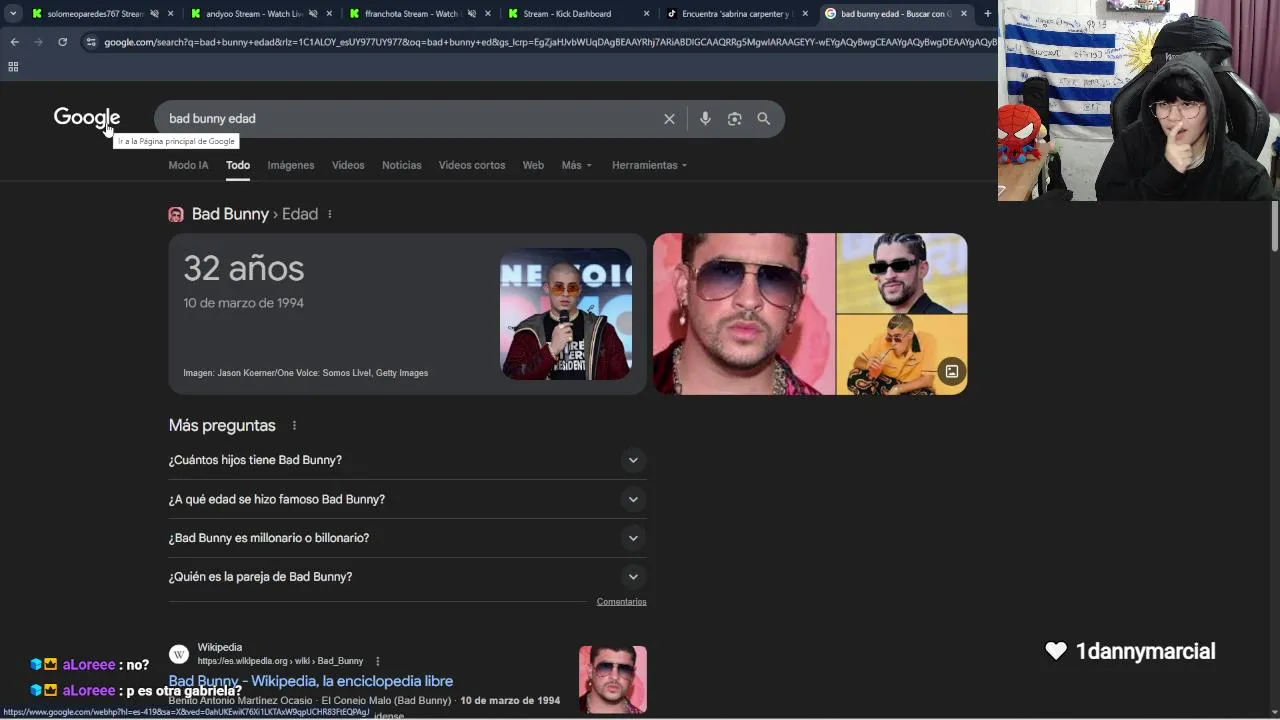Click the Google logo

click(87, 118)
